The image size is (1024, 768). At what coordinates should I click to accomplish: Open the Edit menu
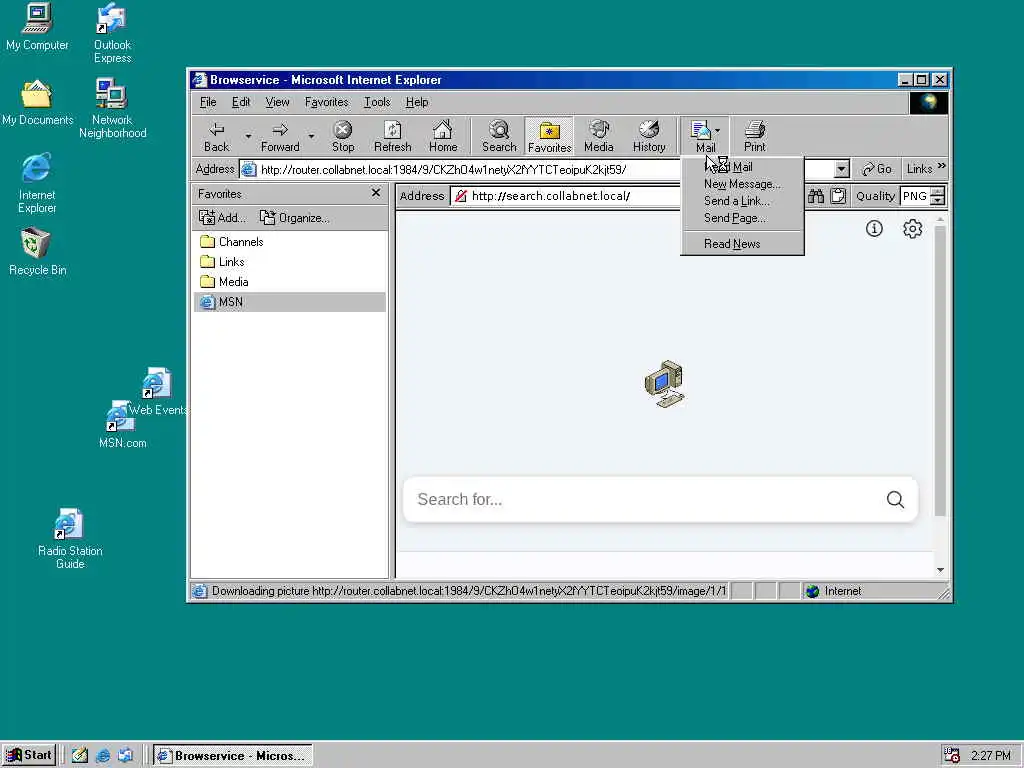[x=241, y=102]
